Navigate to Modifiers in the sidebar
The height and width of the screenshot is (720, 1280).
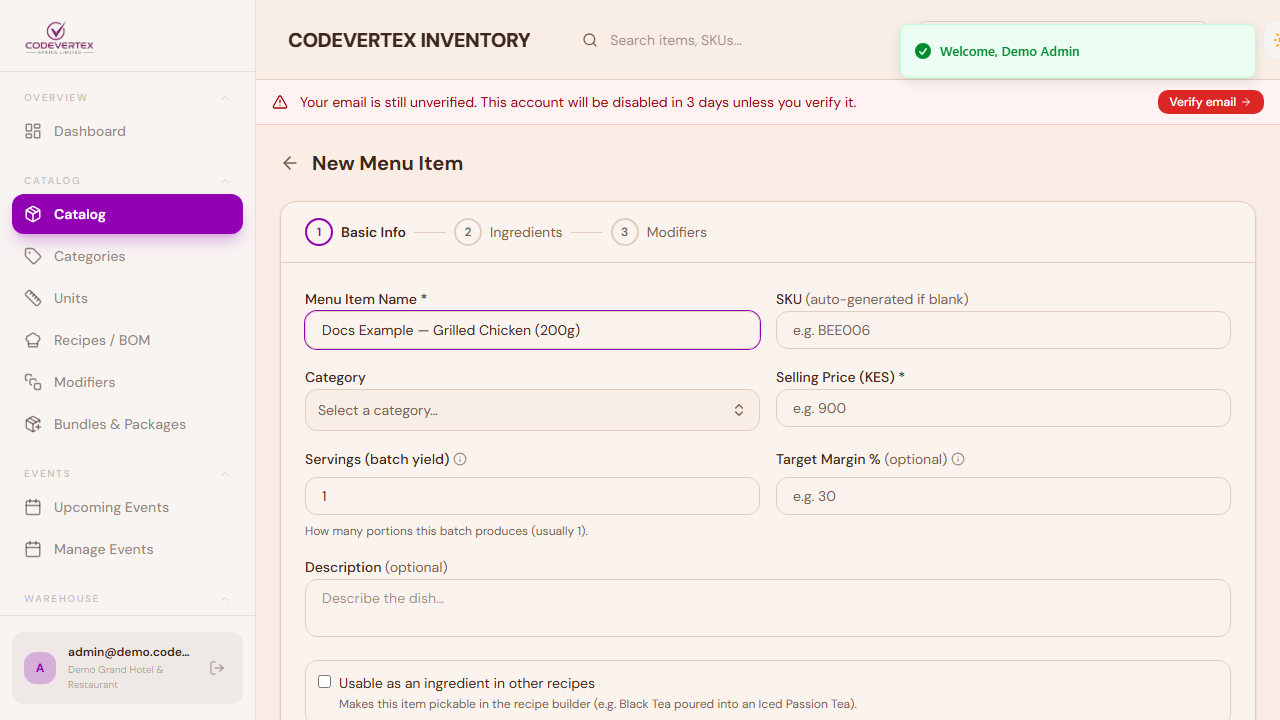point(127,382)
